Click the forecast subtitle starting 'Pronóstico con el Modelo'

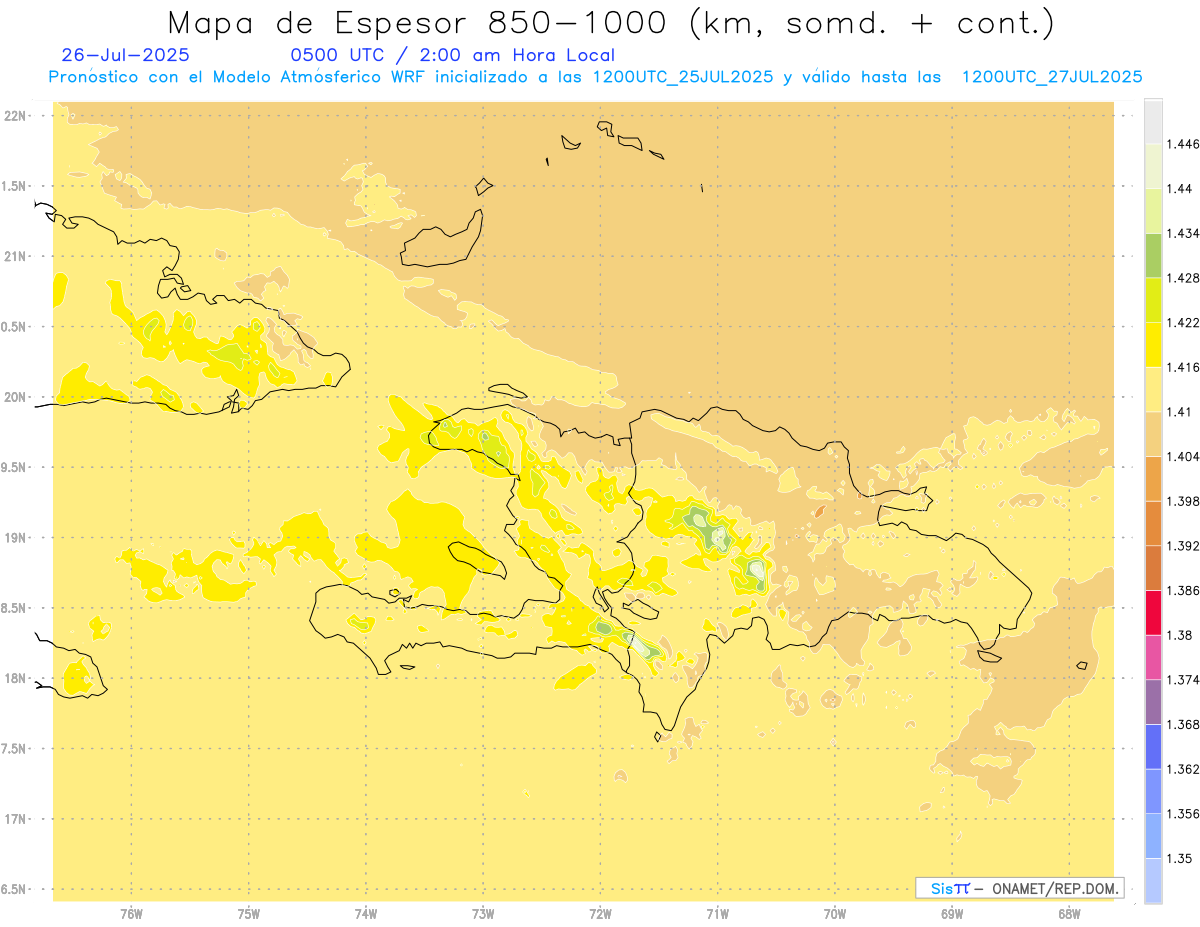click(x=595, y=77)
